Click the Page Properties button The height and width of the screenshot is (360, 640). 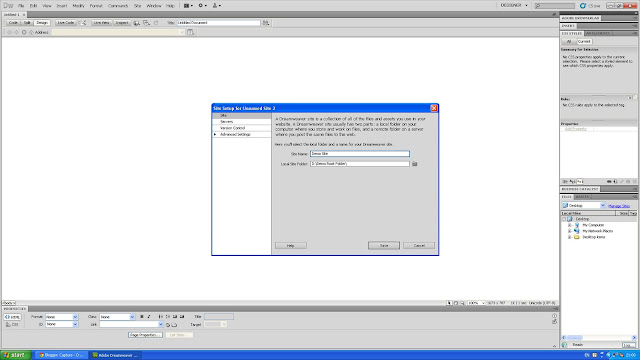[x=145, y=335]
